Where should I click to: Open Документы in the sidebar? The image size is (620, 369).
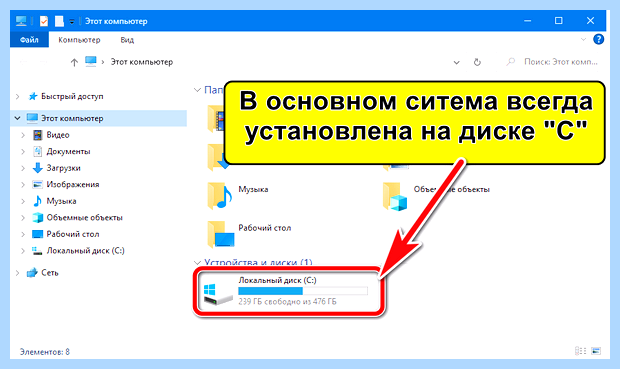(61, 152)
